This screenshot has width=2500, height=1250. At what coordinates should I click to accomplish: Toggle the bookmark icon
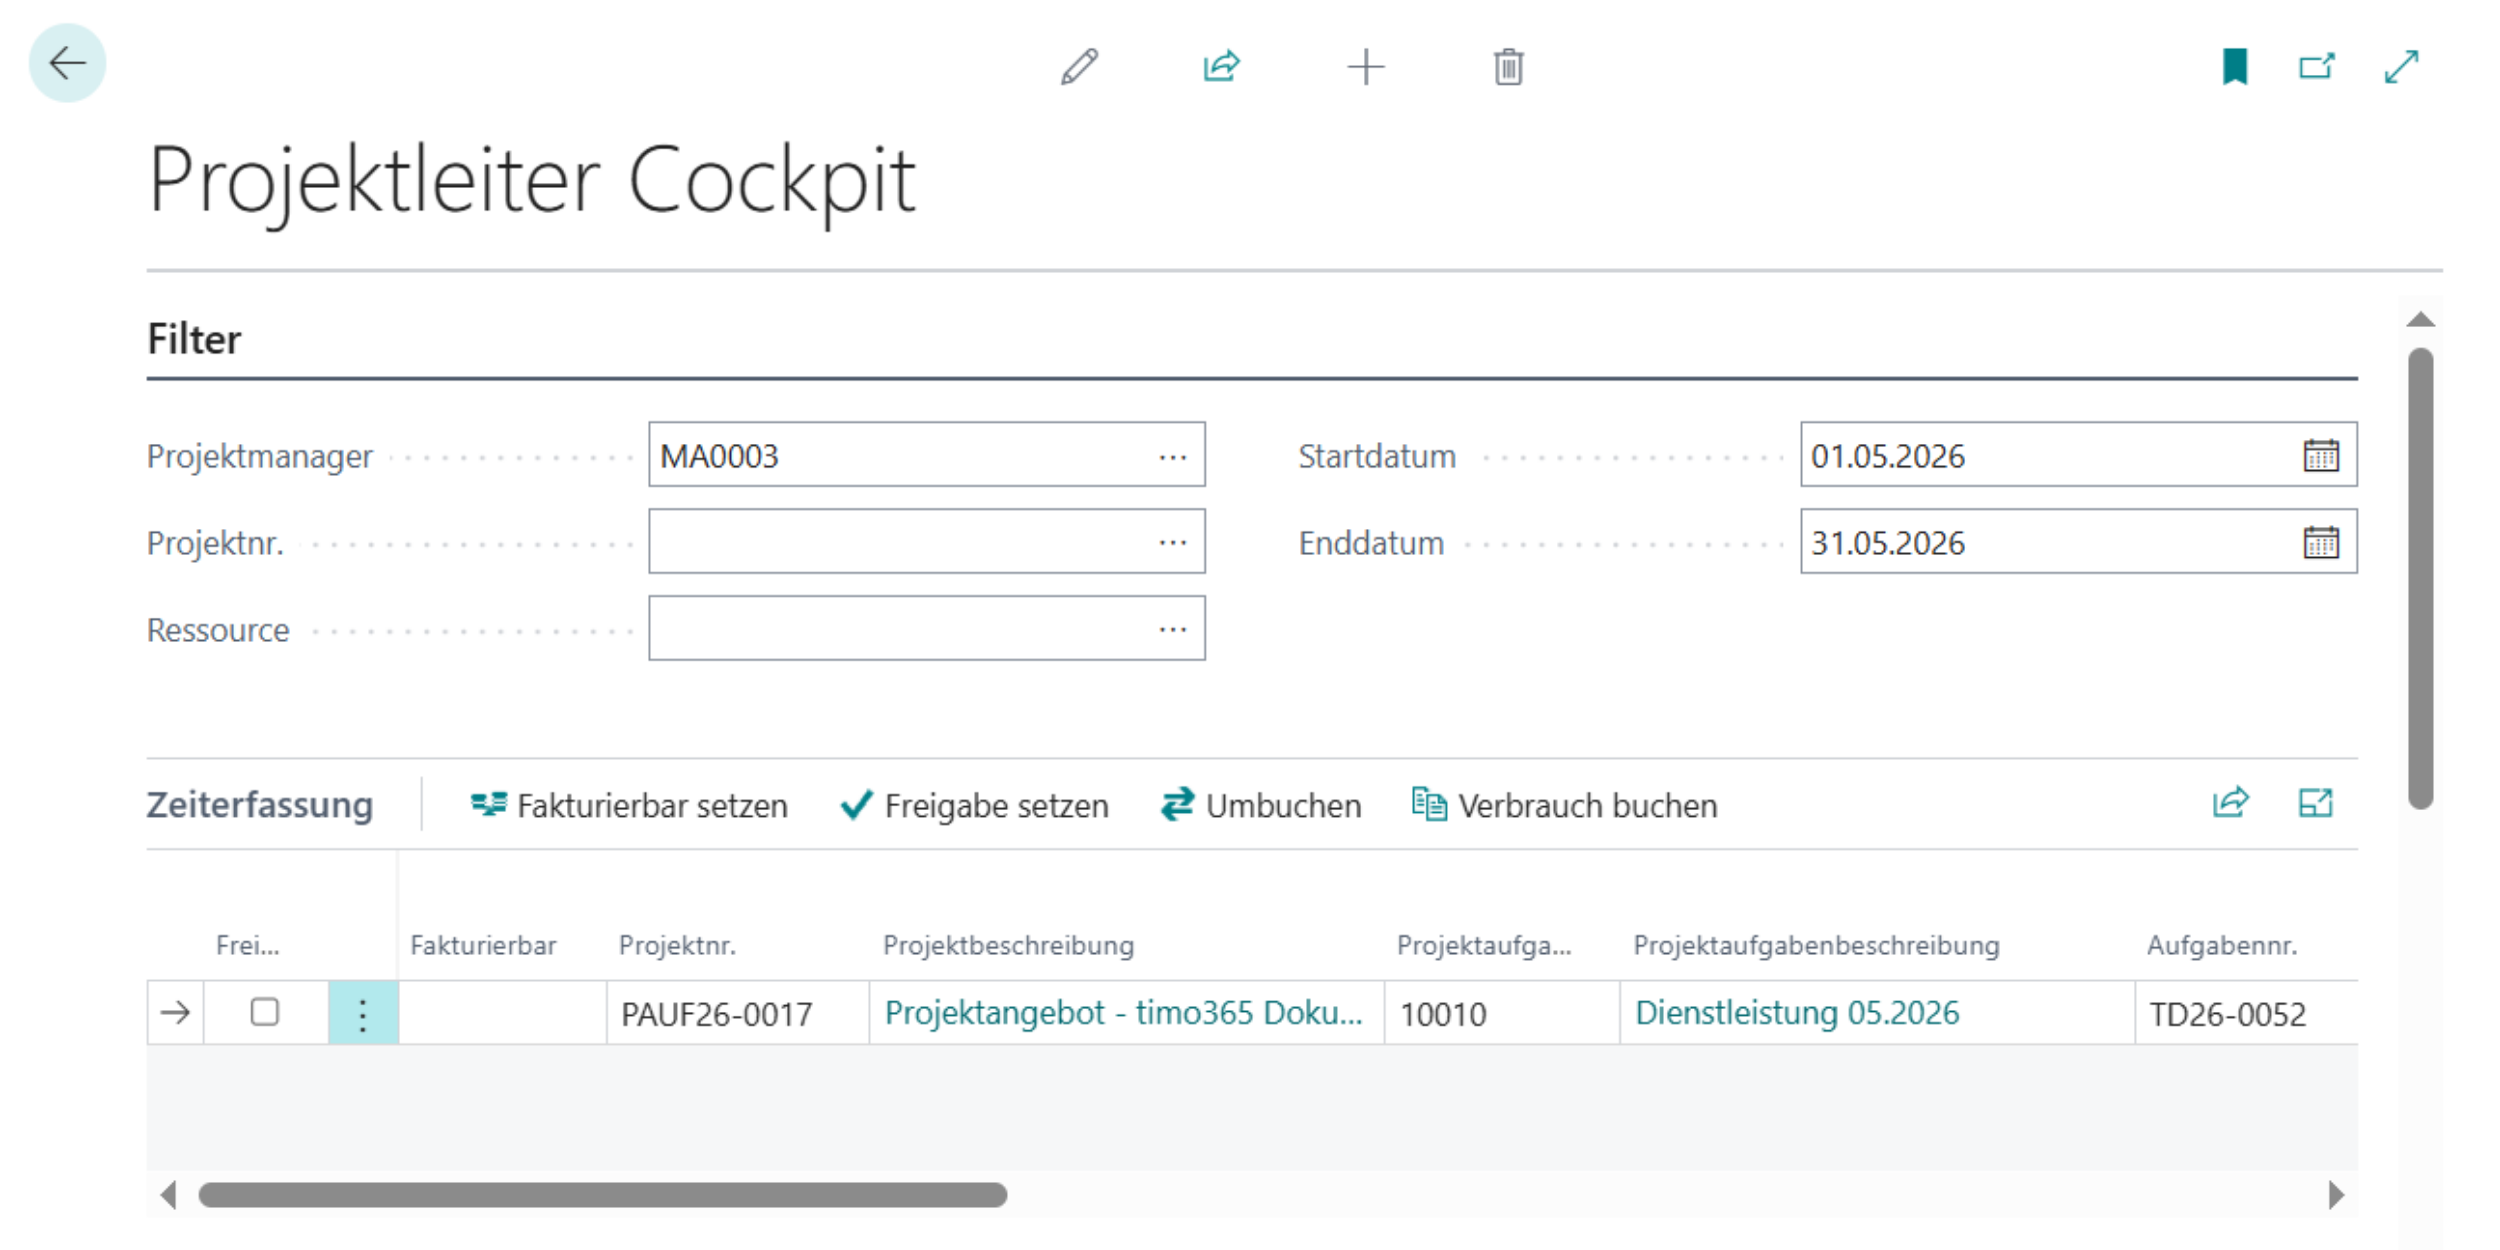click(2235, 67)
